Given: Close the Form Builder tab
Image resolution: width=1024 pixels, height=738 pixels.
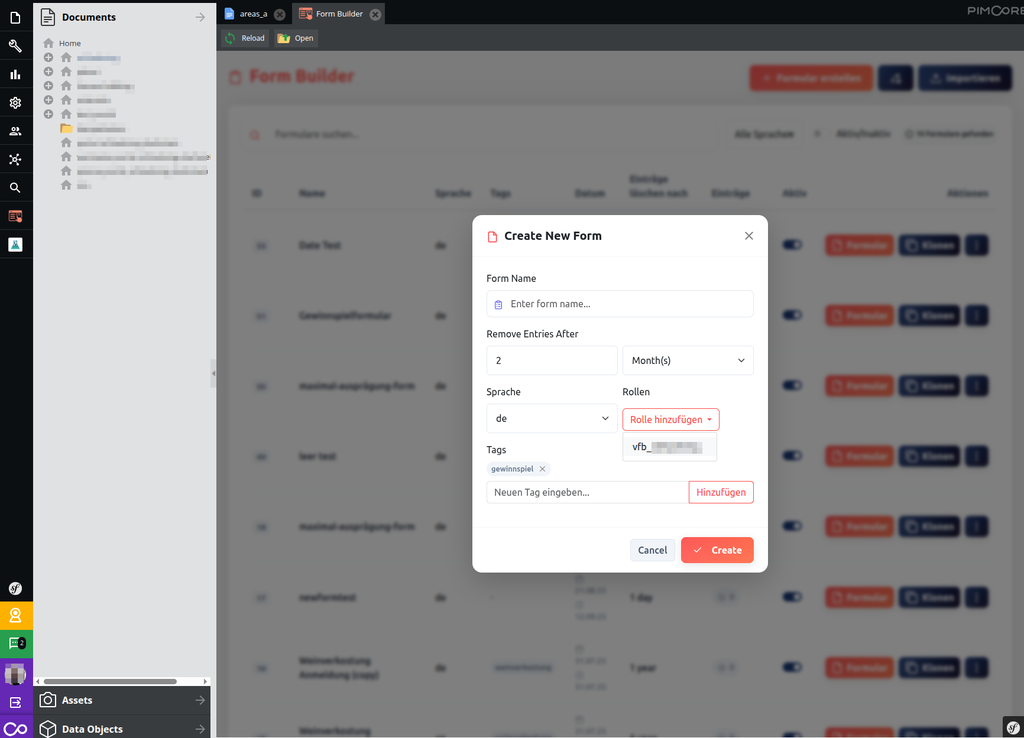Looking at the screenshot, I should point(376,14).
